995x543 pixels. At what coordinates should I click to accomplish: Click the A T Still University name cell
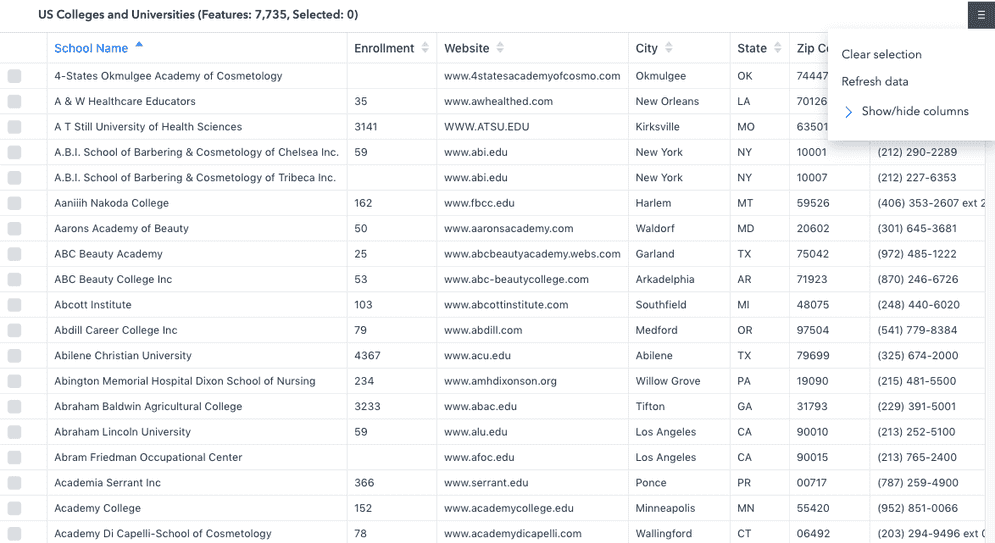click(x=148, y=127)
